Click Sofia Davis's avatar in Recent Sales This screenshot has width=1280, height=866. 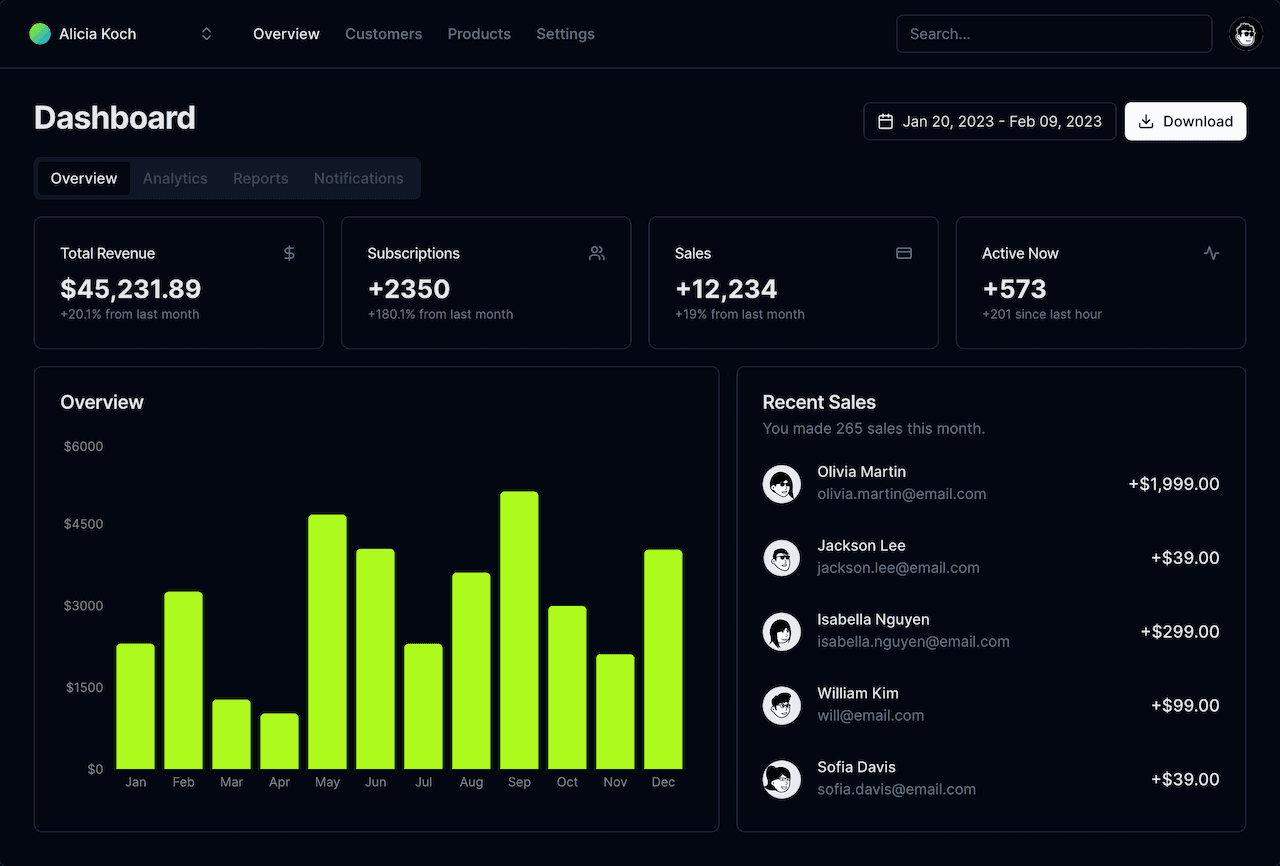tap(781, 779)
